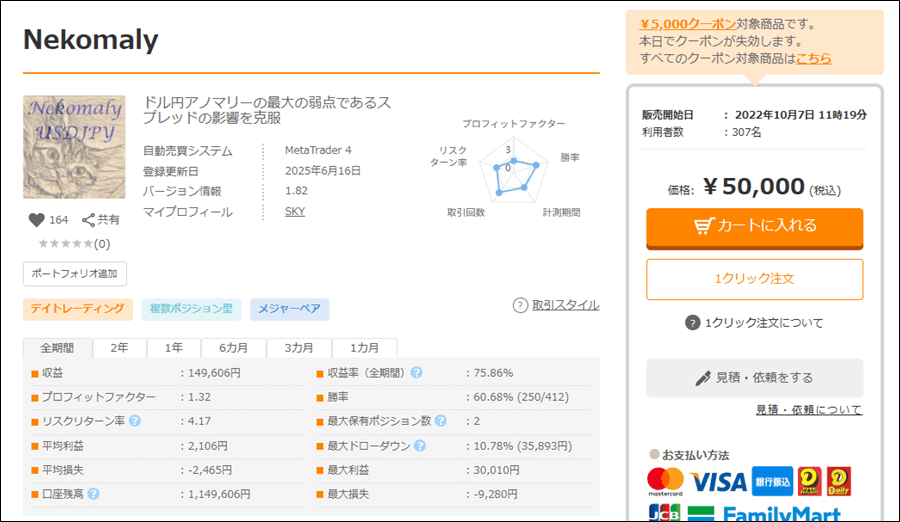Viewport: 900px width, 522px height.
Task: Open the ¥5,000クーポン link
Action: point(688,24)
